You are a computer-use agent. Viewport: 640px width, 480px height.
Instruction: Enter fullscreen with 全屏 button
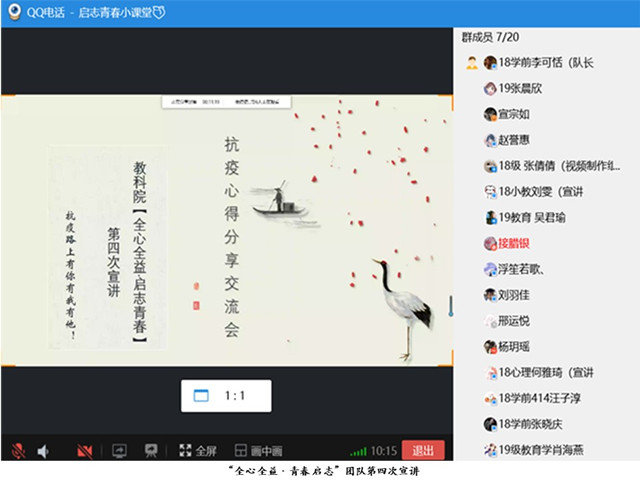[x=197, y=450]
